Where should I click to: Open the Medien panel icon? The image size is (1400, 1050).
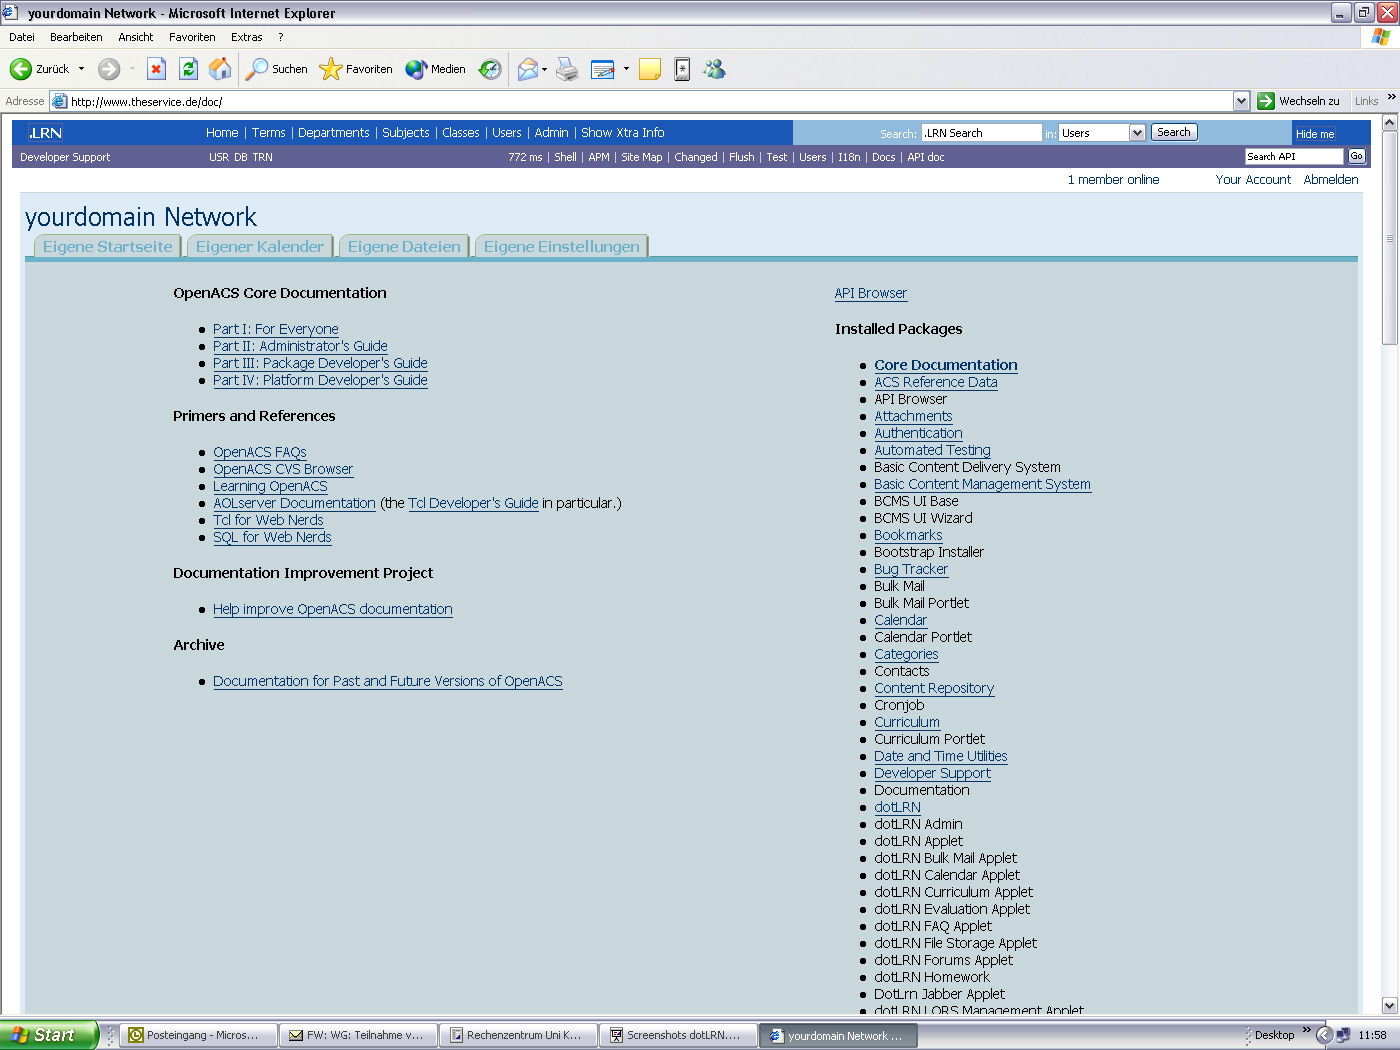[x=415, y=69]
